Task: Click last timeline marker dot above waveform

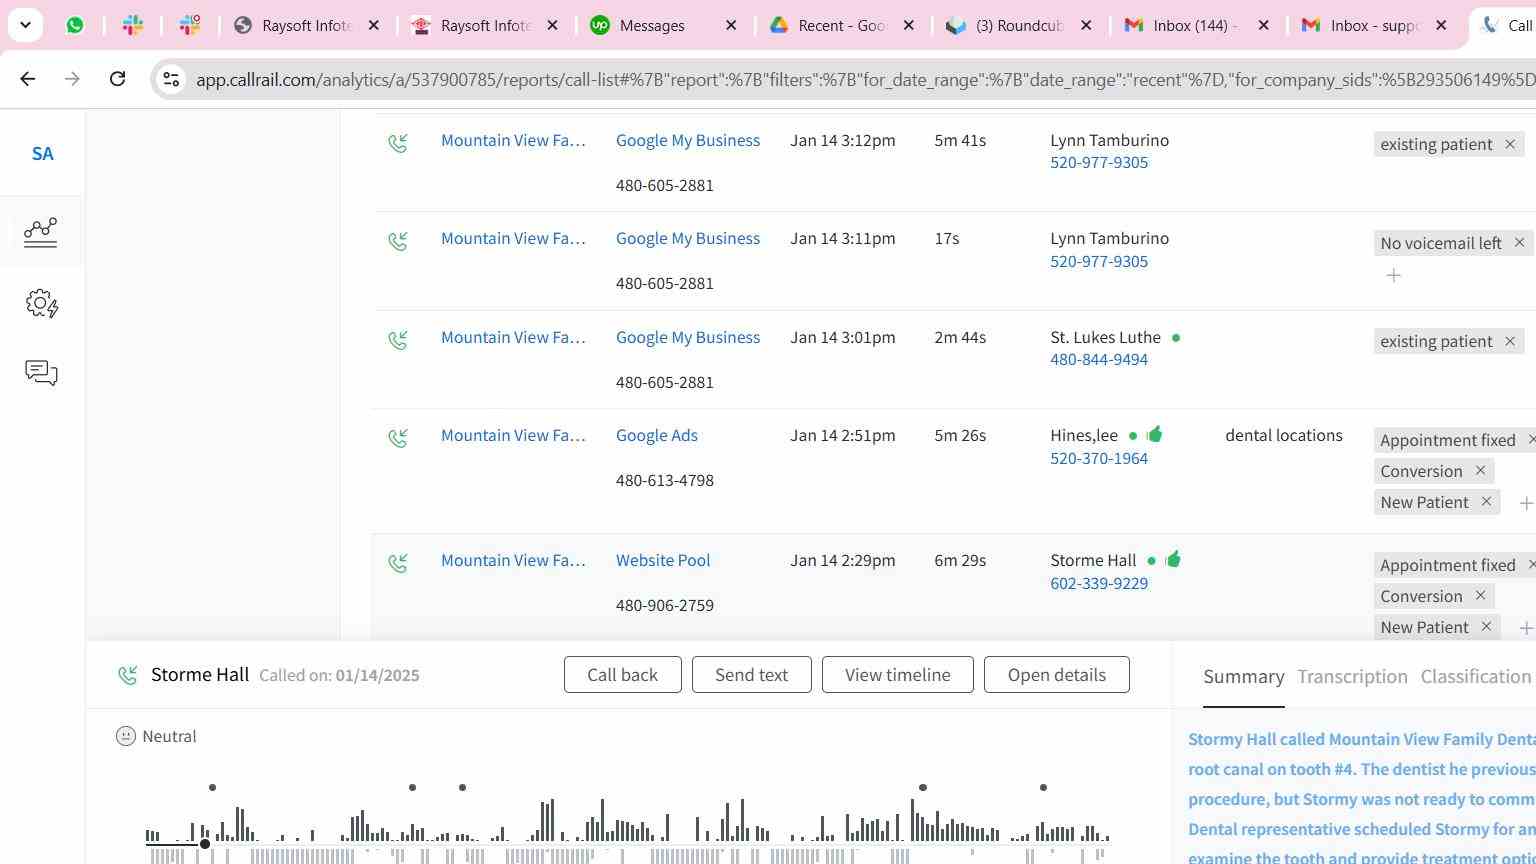Action: click(x=1043, y=788)
